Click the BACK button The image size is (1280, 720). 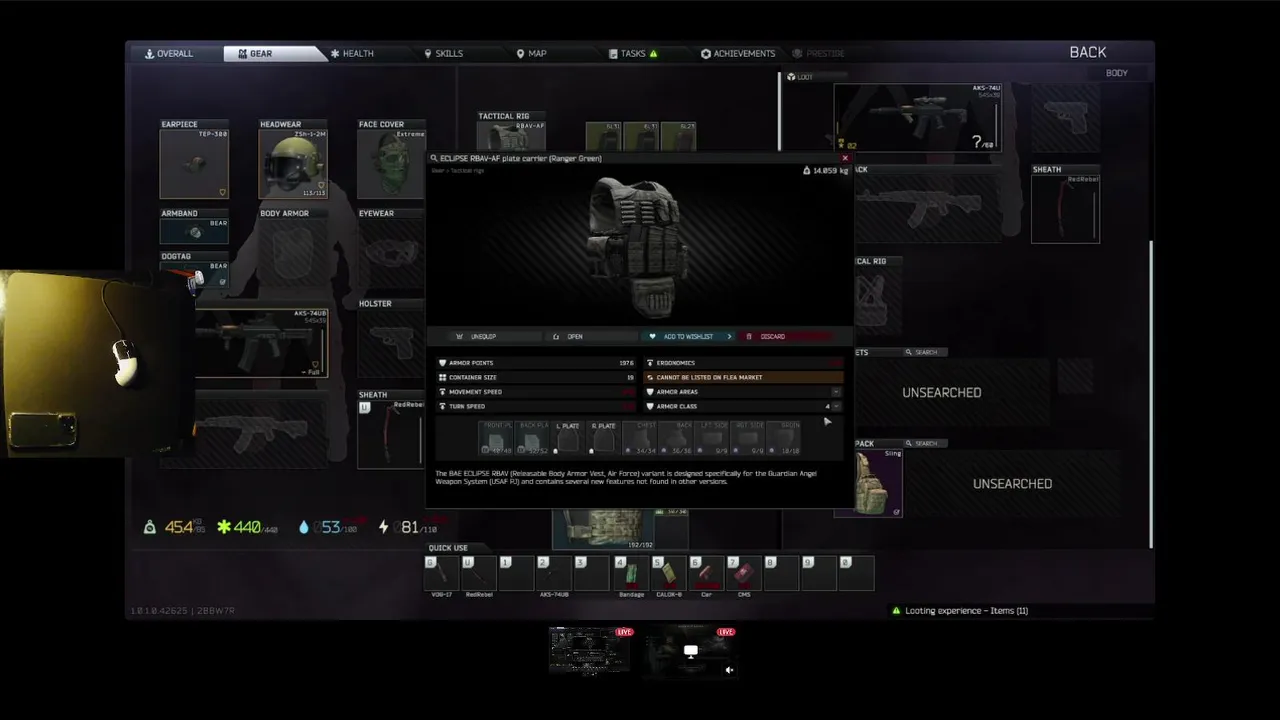point(1088,52)
